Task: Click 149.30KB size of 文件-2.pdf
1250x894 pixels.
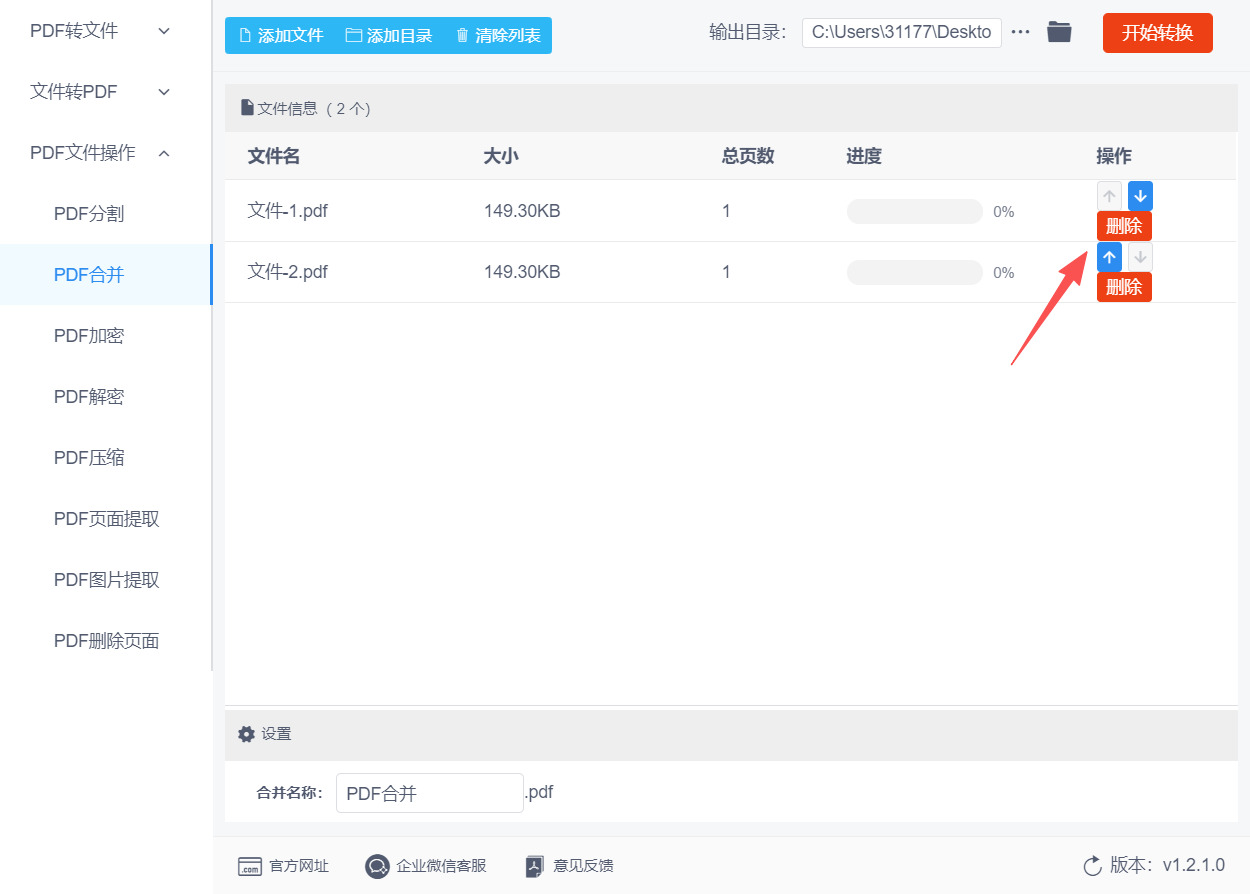Action: click(x=522, y=272)
